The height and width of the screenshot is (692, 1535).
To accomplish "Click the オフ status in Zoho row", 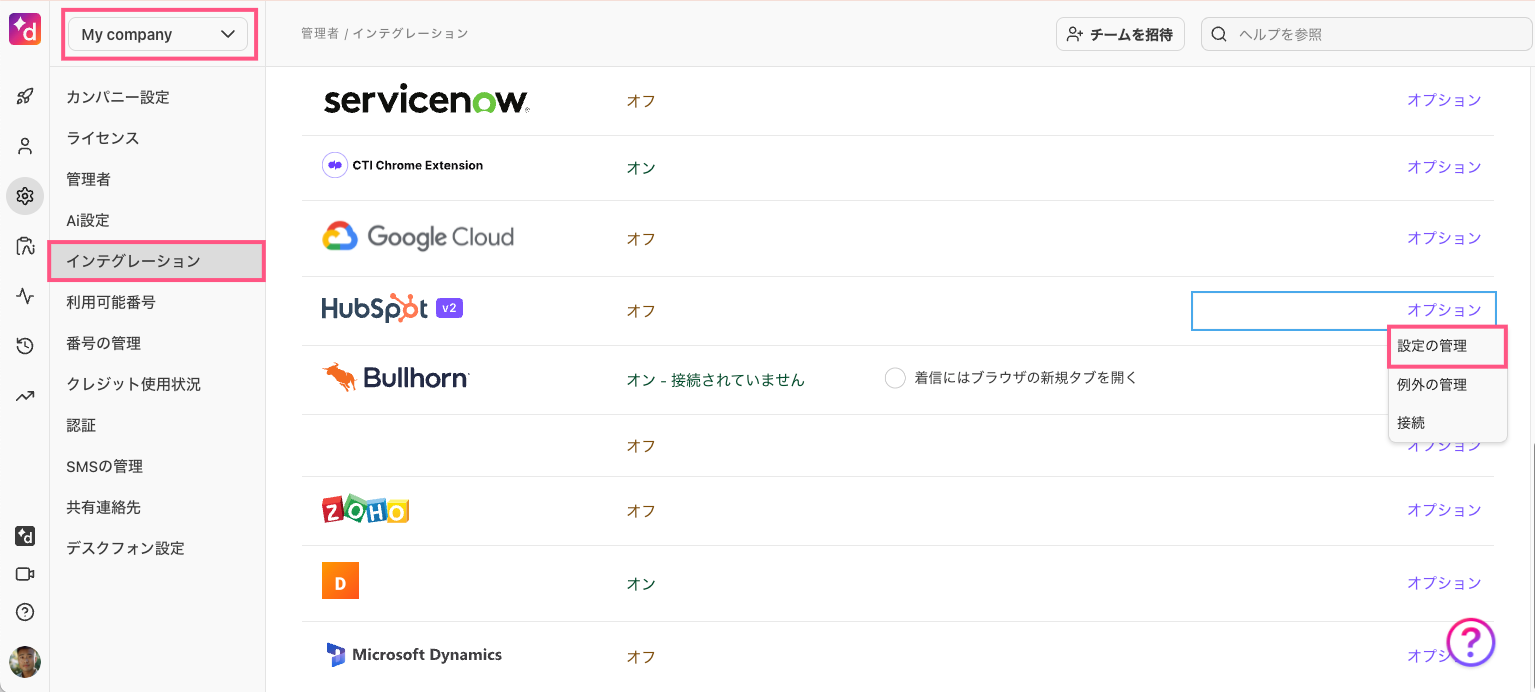I will point(641,511).
